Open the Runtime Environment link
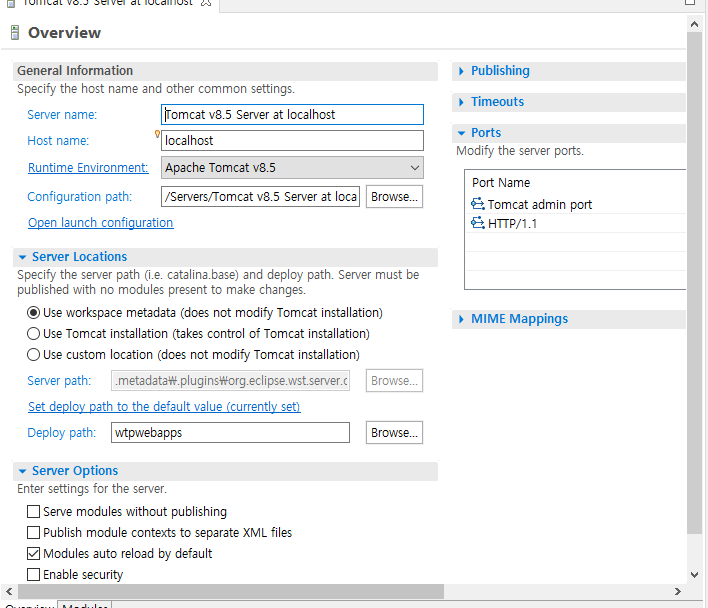Image resolution: width=708 pixels, height=608 pixels. click(88, 167)
